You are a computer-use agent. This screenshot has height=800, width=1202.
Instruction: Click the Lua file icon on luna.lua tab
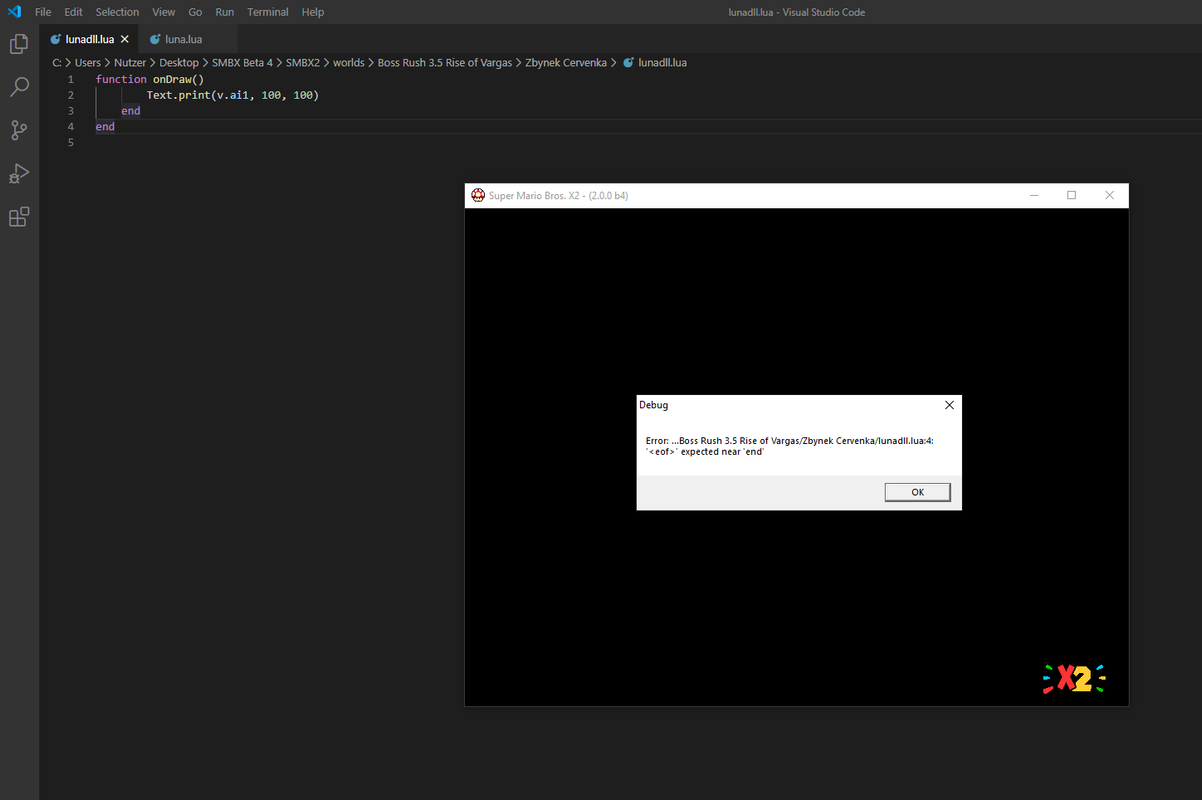click(155, 39)
